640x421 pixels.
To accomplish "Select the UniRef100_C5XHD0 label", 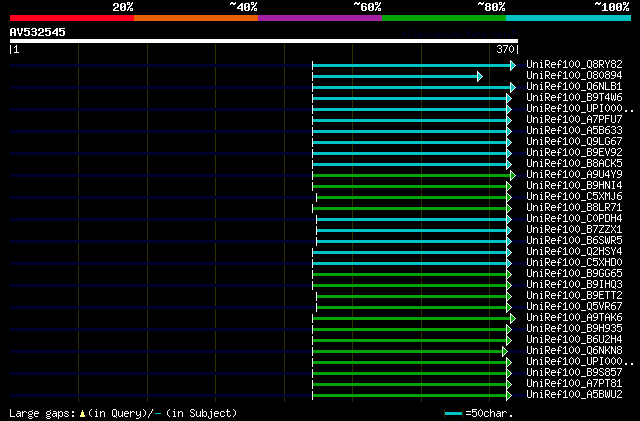I will pos(574,263).
